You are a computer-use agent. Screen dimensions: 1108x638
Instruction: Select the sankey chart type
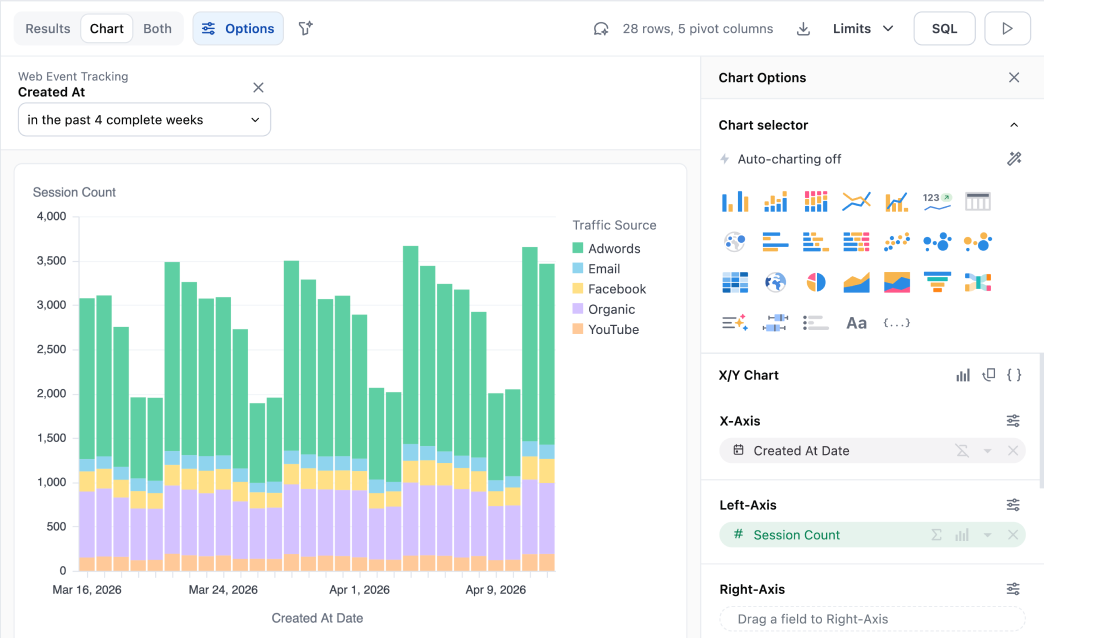[978, 282]
